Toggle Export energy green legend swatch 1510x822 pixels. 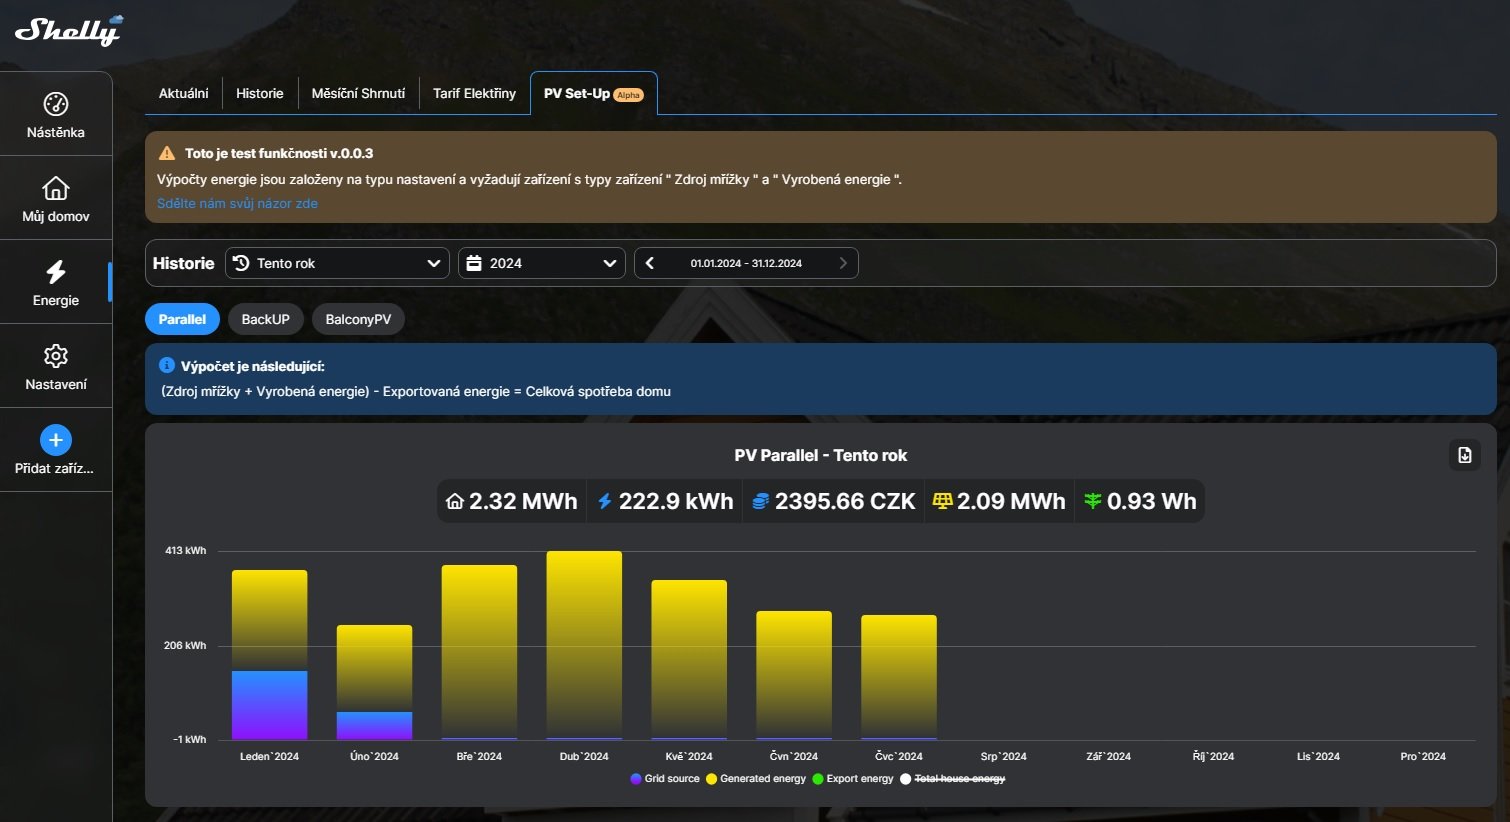click(817, 779)
